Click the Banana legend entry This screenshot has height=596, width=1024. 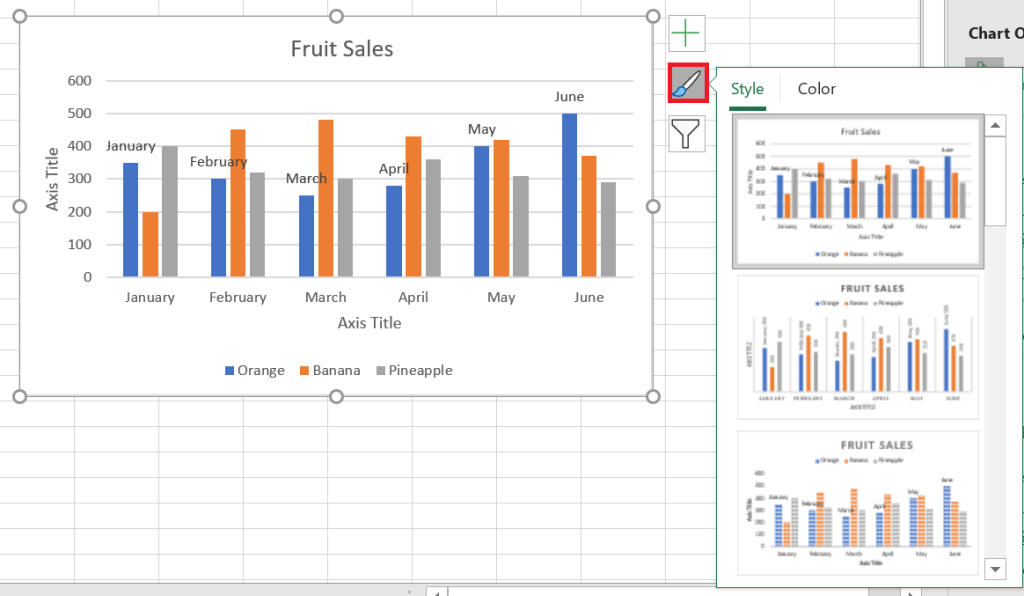click(330, 370)
